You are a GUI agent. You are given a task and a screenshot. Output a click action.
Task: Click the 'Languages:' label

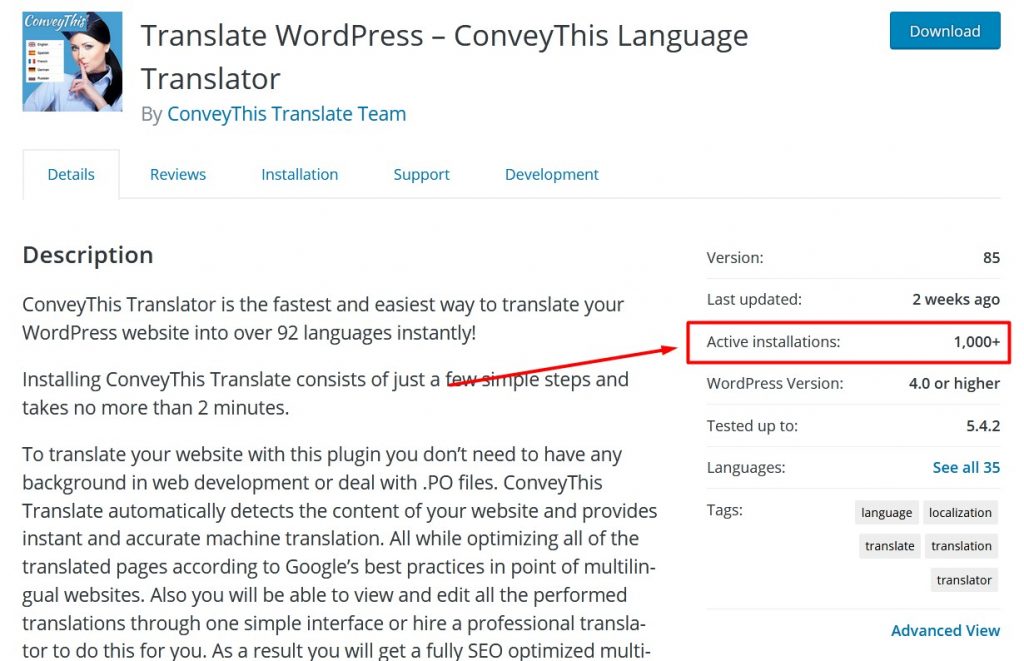746,468
